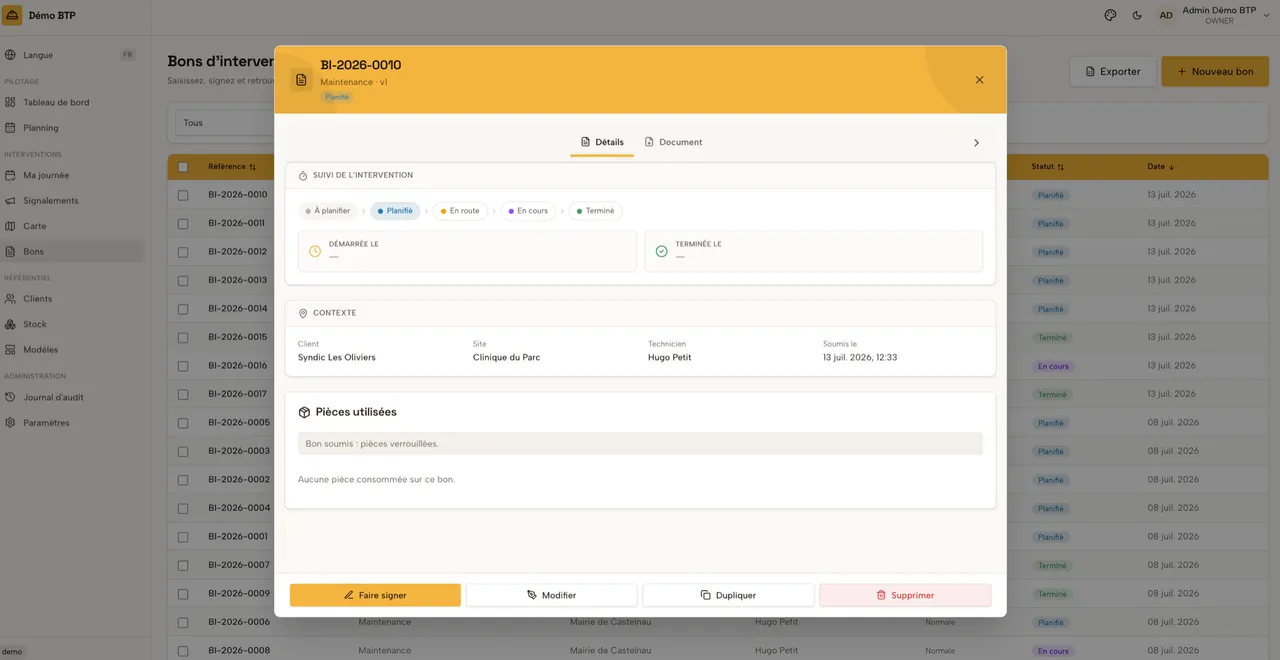Open the theme palette icon in header
The image size is (1280, 660).
[1110, 15]
